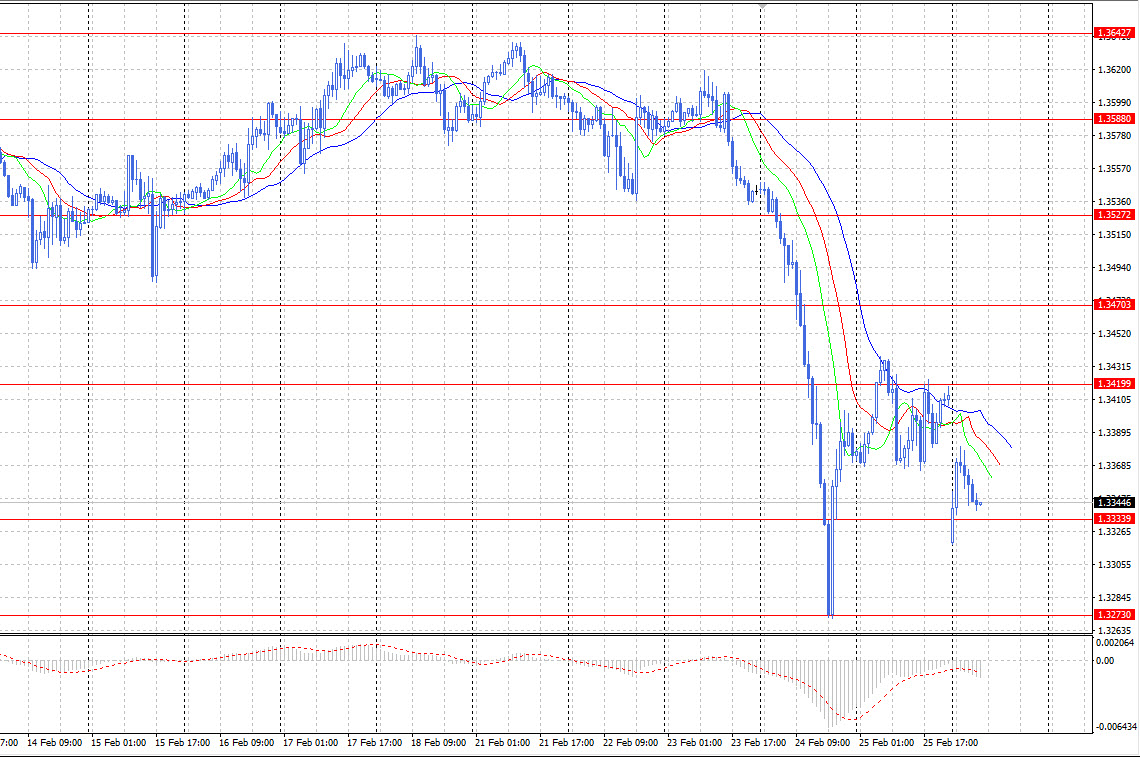Click the 25 Feb 17:00 time label
Image resolution: width=1140 pixels, height=757 pixels.
click(950, 742)
